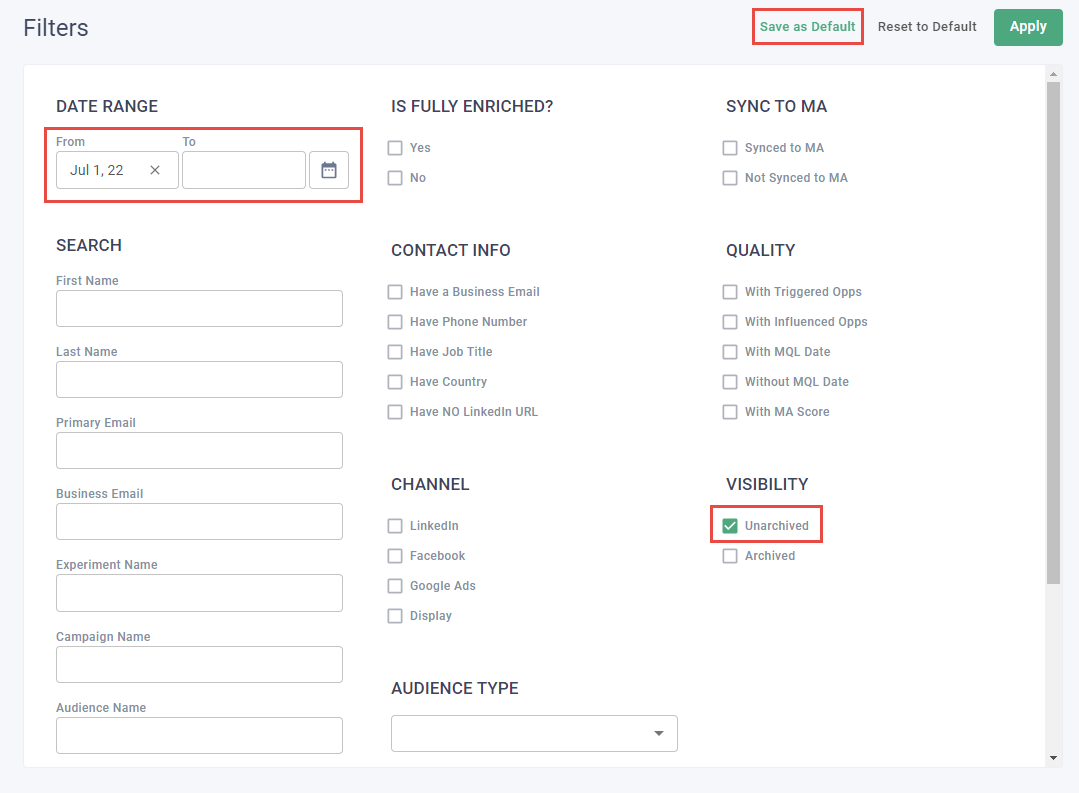Expand the Audience Type dropdown
Viewport: 1079px width, 793px height.
[534, 733]
